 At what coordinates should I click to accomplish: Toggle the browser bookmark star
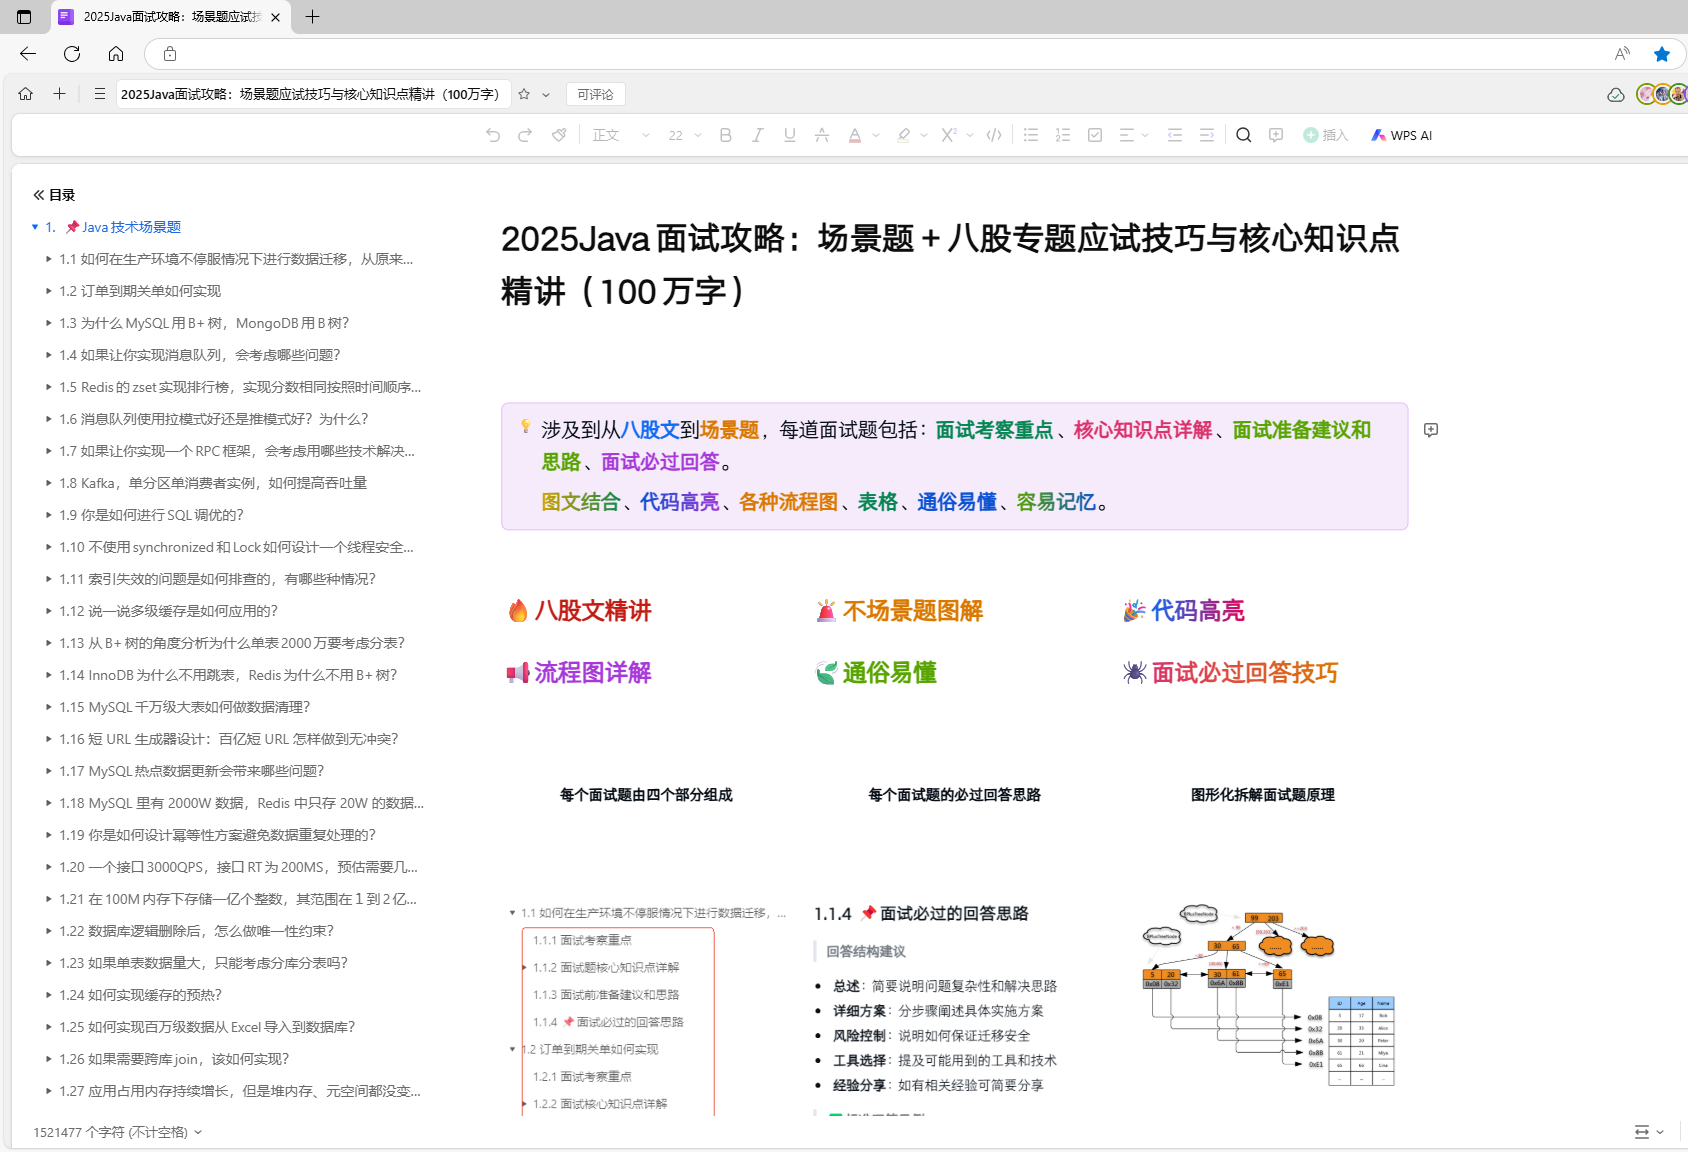point(1662,54)
